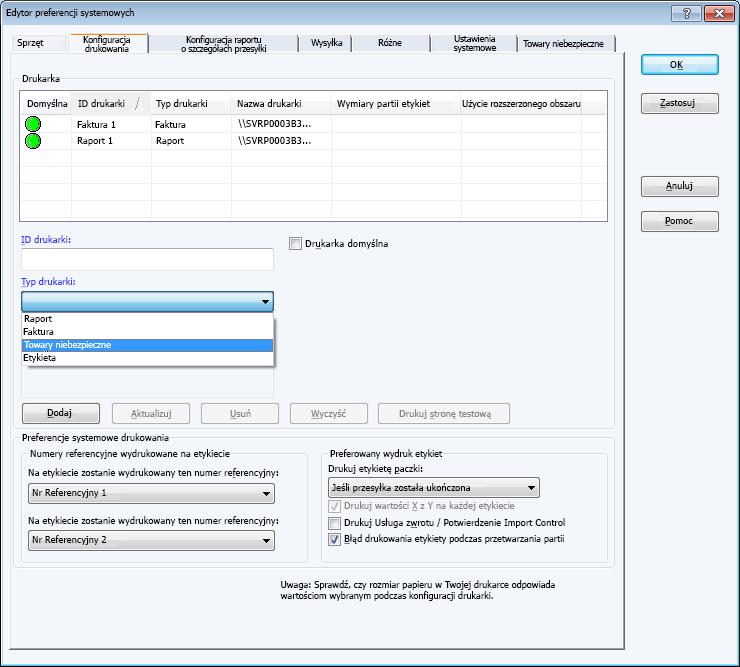
Task: Expand the Drukuj etykietę paczki combo box
Action: (x=434, y=488)
